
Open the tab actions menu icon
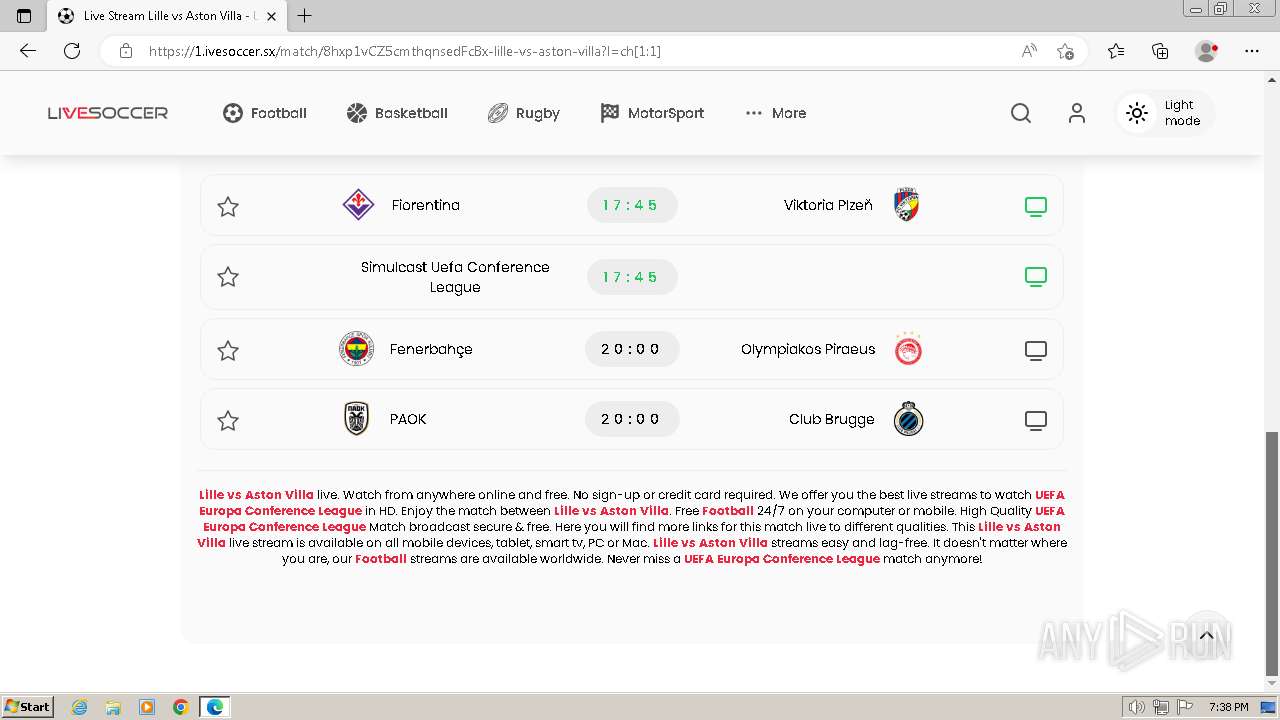[x=24, y=16]
